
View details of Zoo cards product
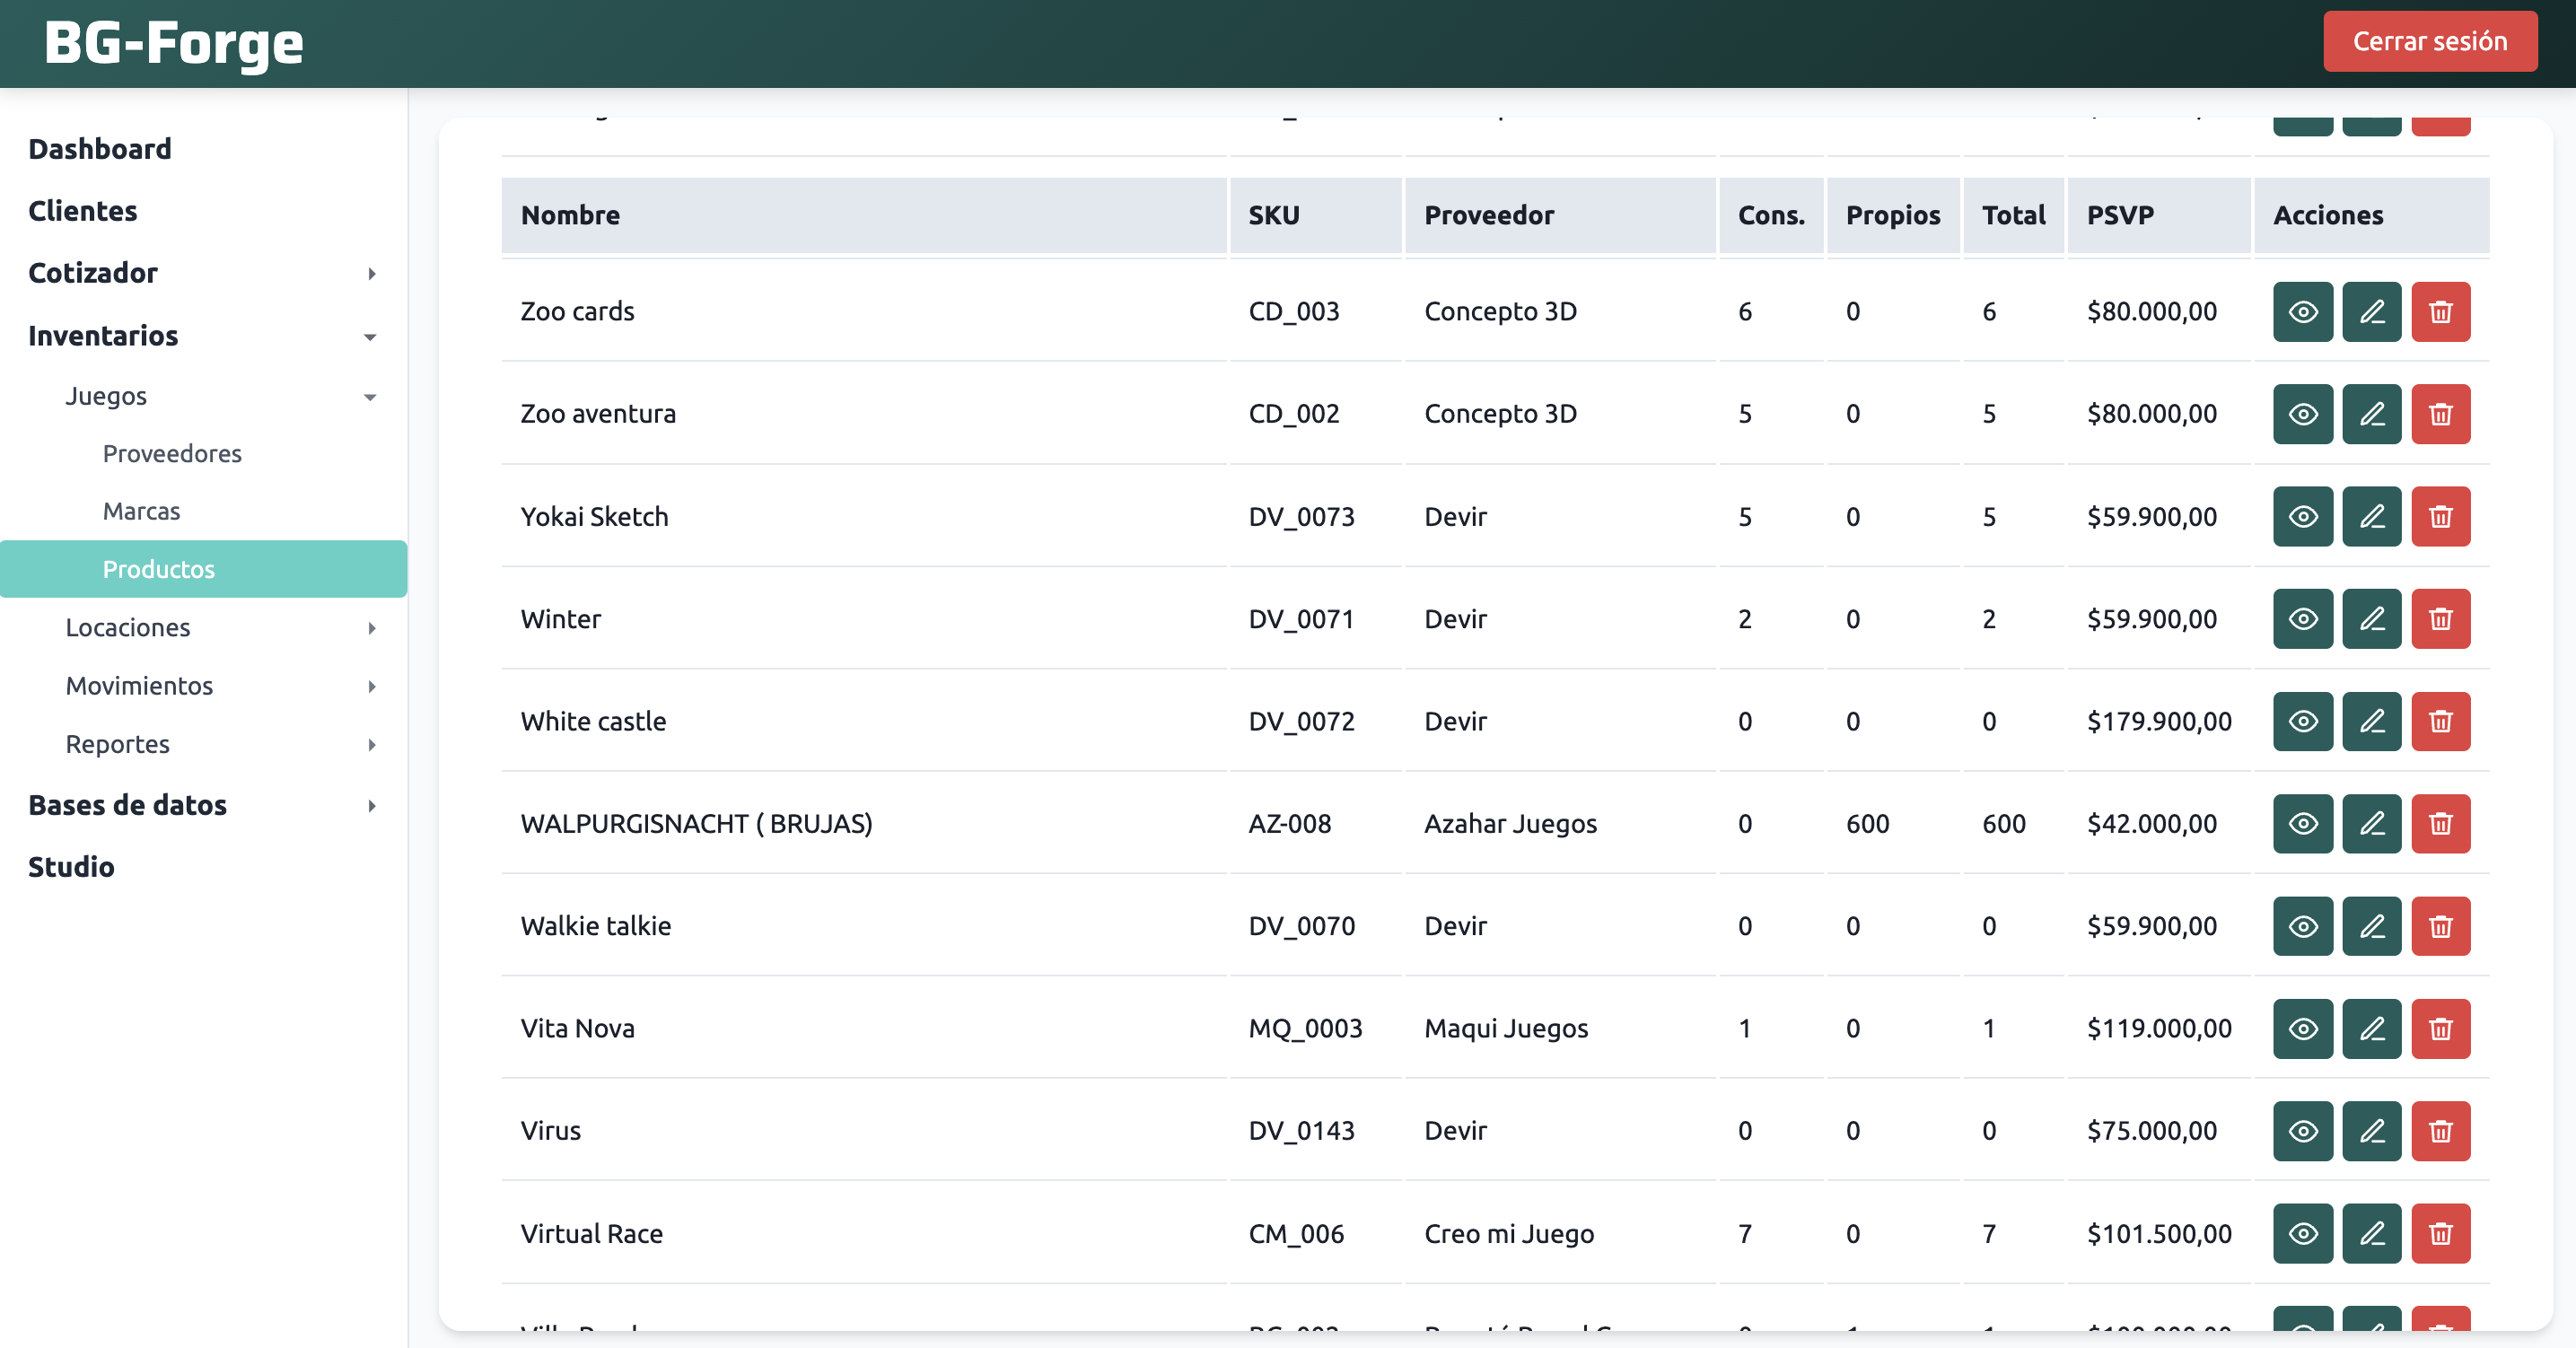click(2303, 312)
